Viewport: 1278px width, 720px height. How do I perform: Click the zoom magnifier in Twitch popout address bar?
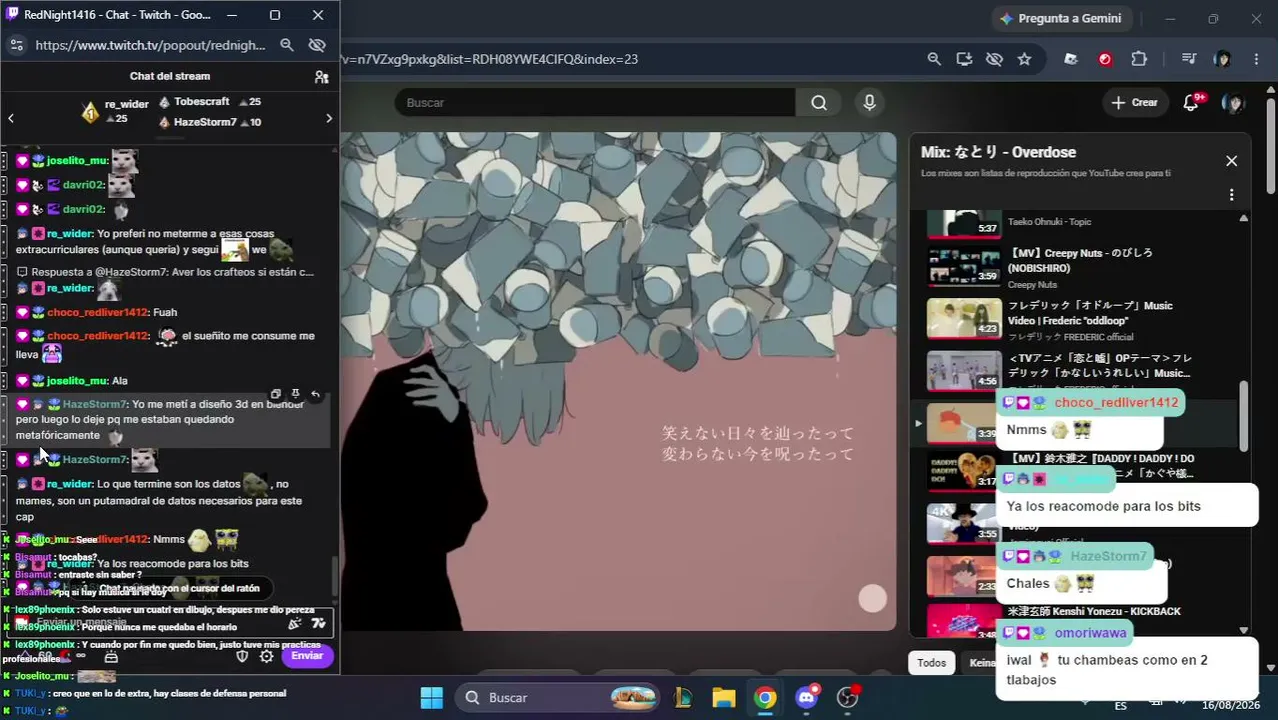[x=287, y=45]
